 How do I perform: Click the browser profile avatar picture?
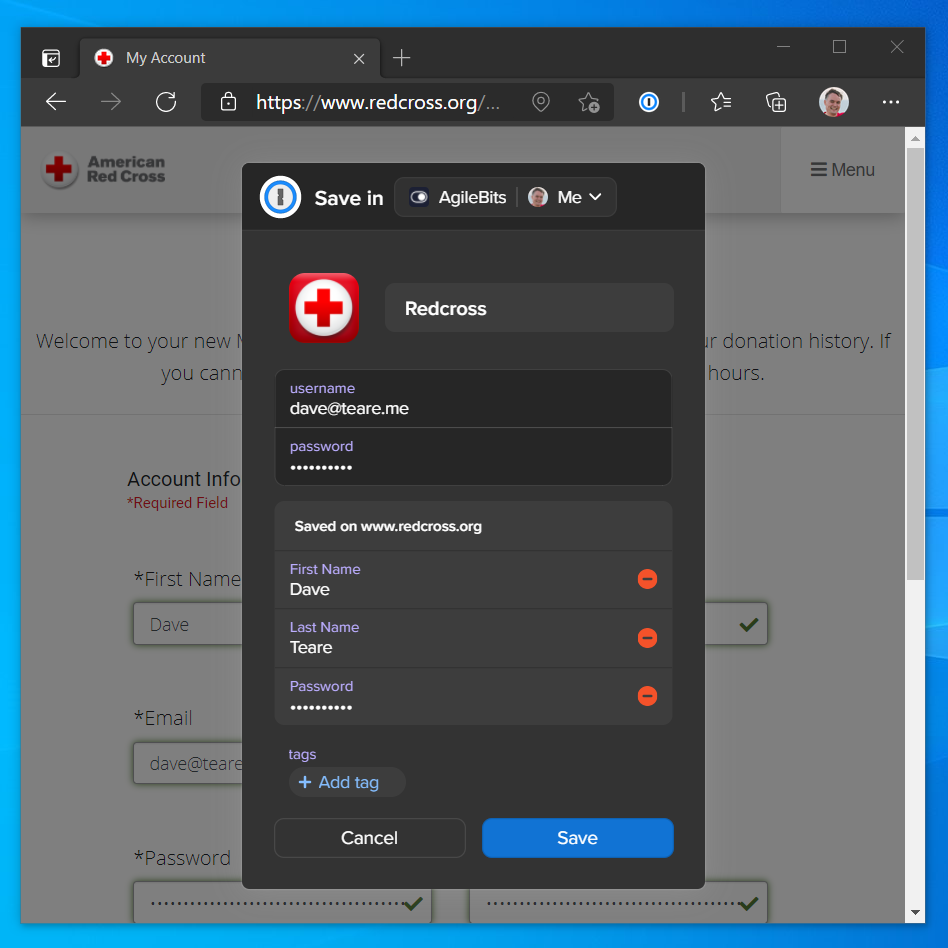tap(833, 101)
